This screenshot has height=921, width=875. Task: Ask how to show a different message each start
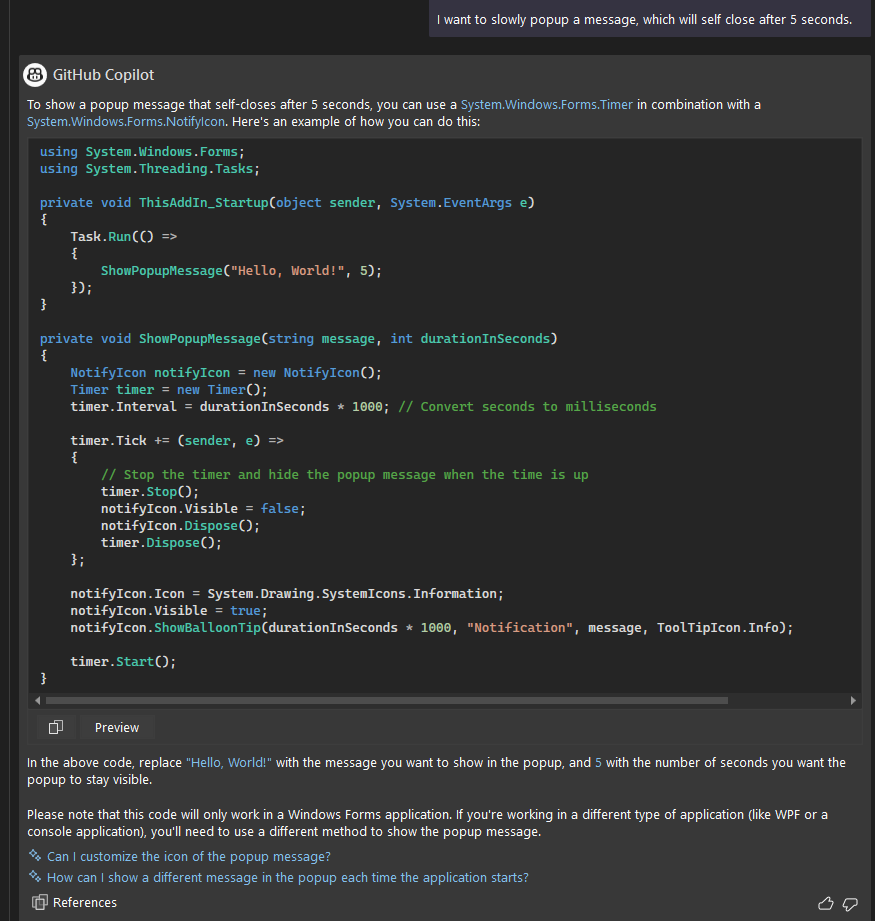tap(288, 878)
